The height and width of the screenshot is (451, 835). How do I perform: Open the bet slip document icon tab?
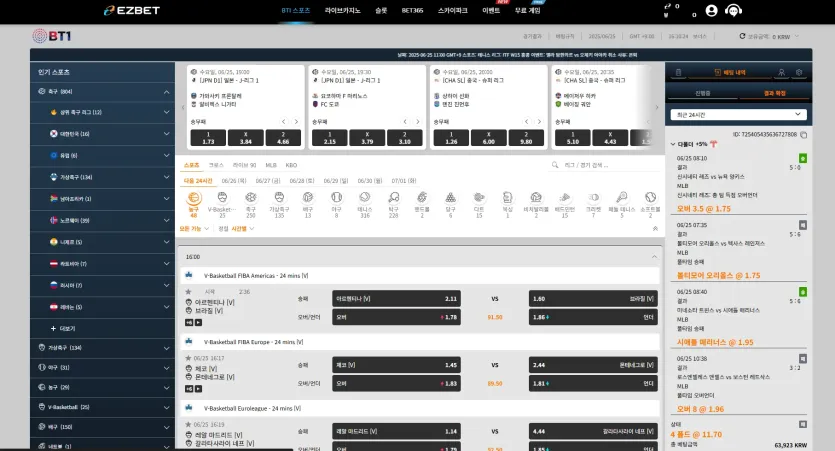pos(678,72)
